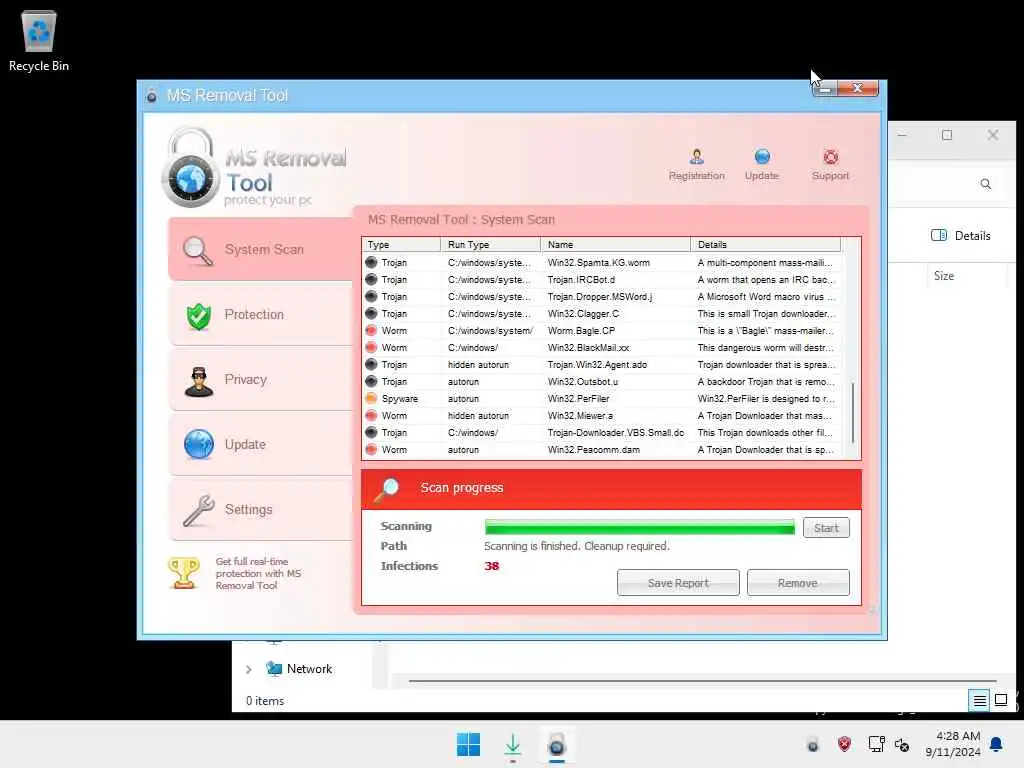Click the title bar lock icon
1024x768 pixels.
click(152, 95)
